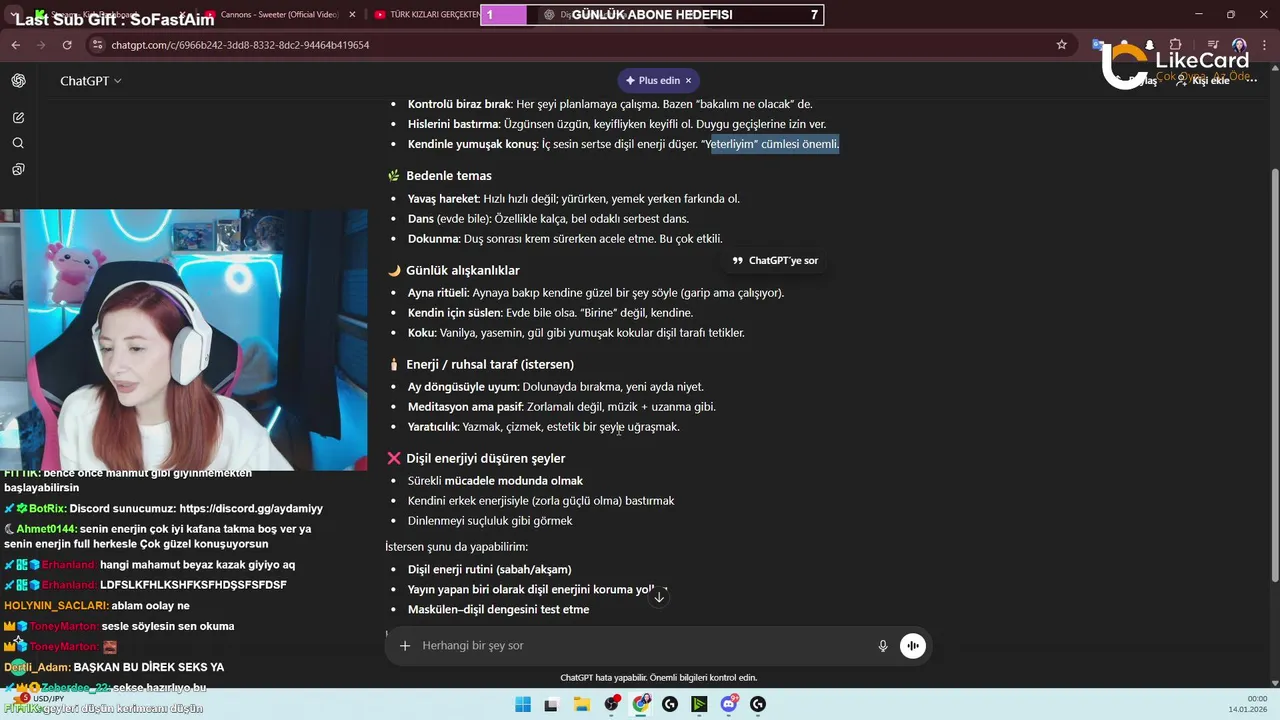This screenshot has width=1280, height=720.
Task: Click the Kişi ekle button
Action: 1203,80
